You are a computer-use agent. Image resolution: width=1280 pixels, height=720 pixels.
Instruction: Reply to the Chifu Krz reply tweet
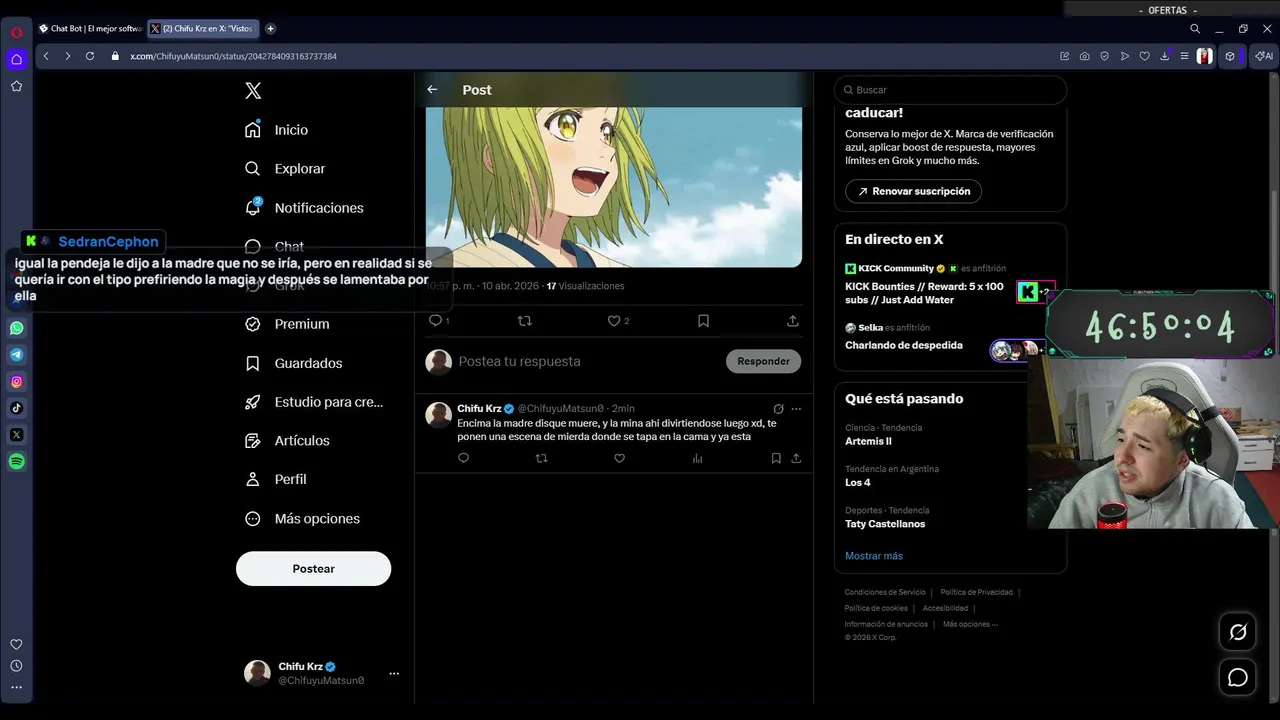pos(463,458)
